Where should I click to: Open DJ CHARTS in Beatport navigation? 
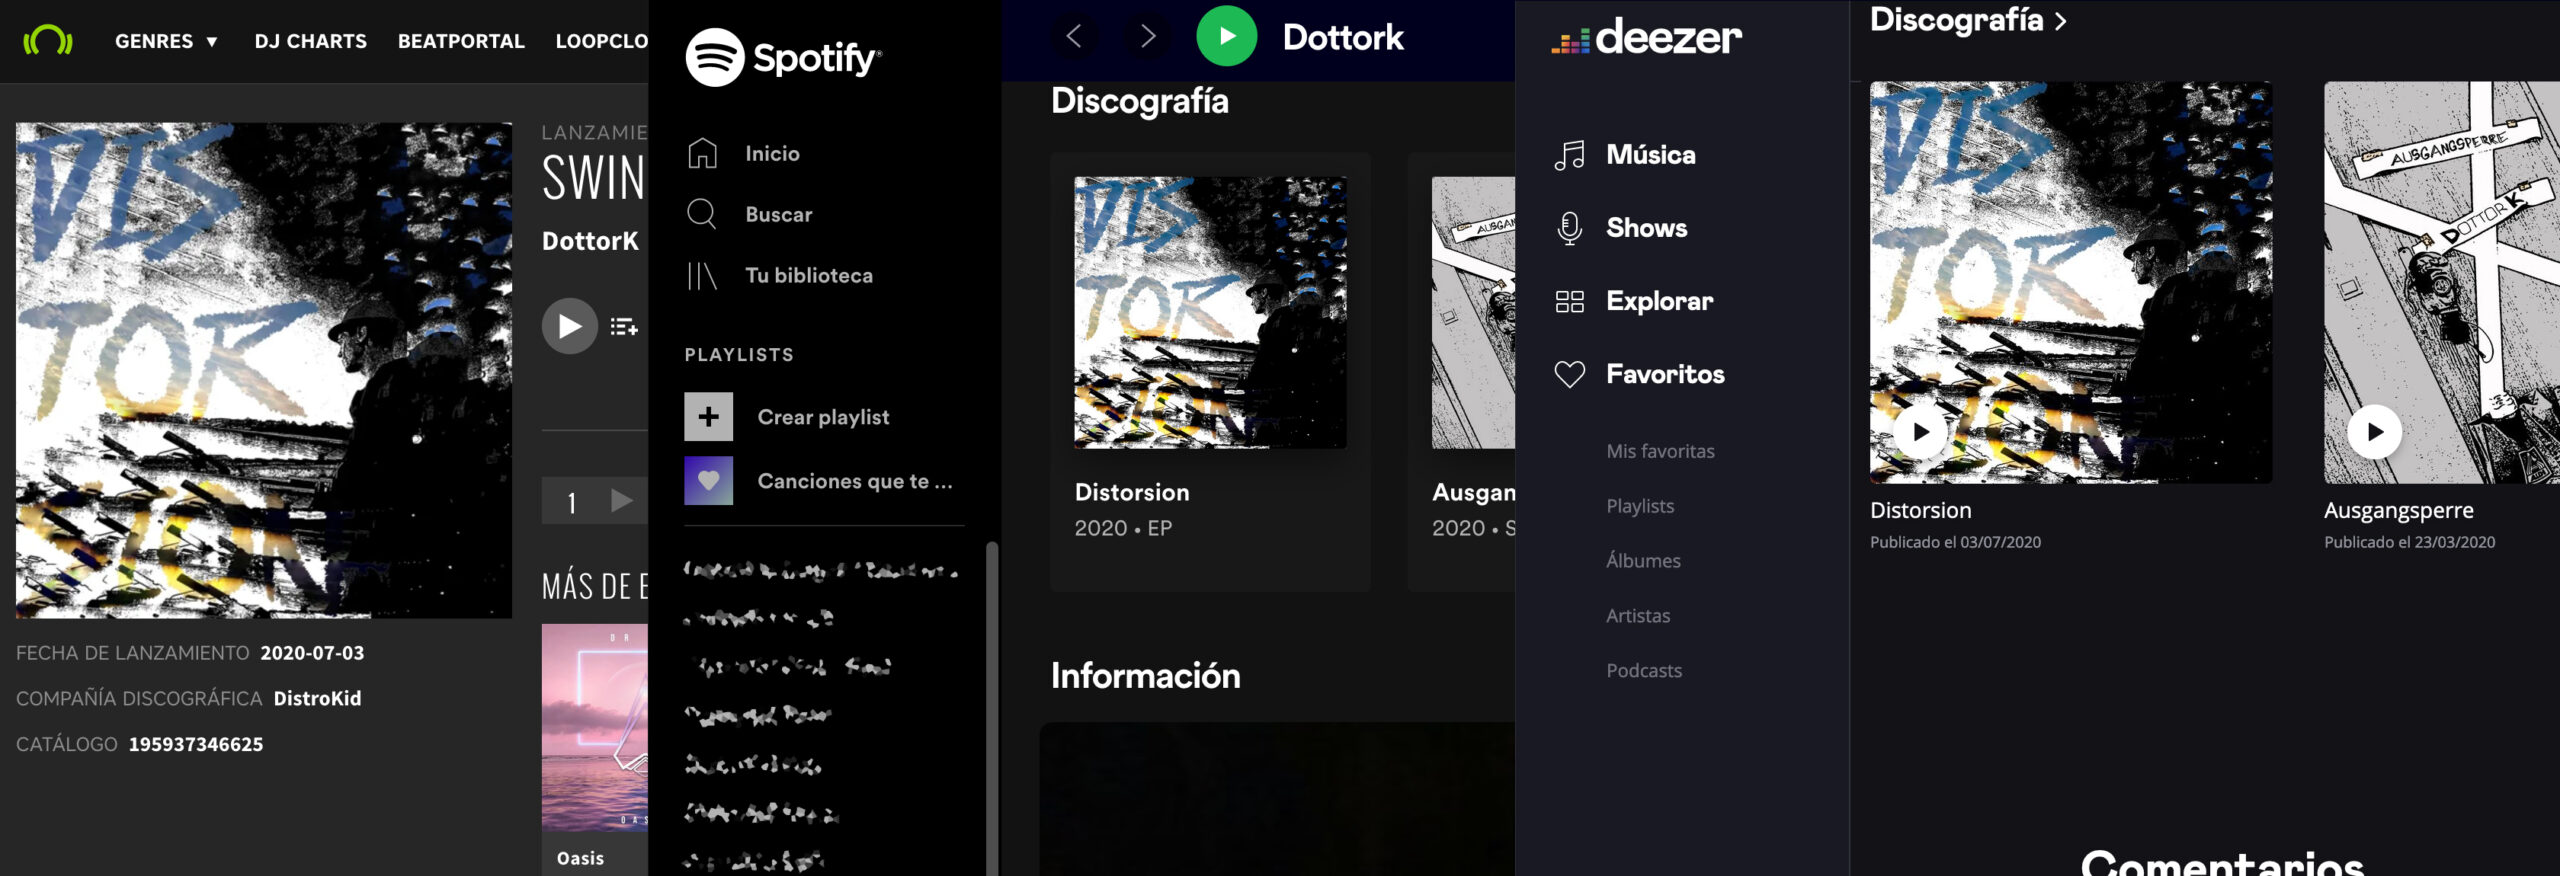[x=310, y=41]
